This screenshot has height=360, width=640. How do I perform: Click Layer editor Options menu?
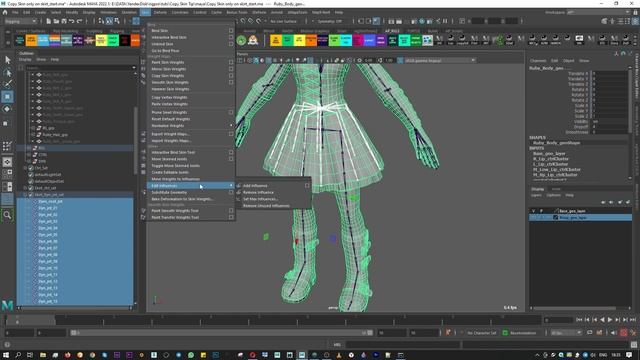pos(553,195)
